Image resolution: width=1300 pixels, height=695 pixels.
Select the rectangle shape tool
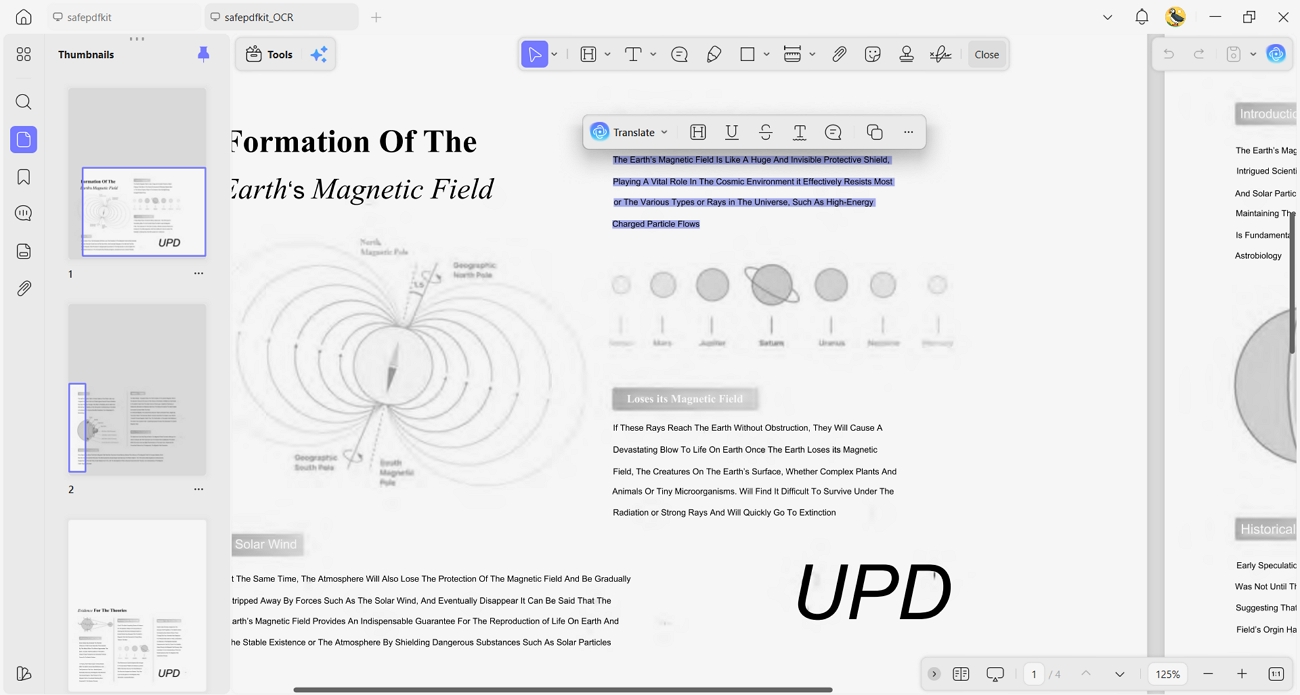click(747, 55)
